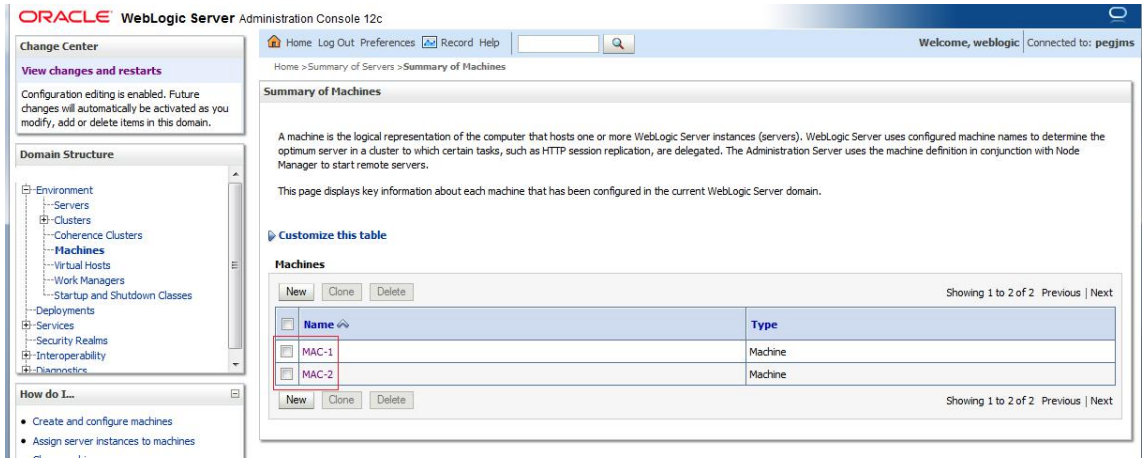This screenshot has height=471, width=1147.
Task: Open Preferences in the toolbar
Action: coord(388,42)
